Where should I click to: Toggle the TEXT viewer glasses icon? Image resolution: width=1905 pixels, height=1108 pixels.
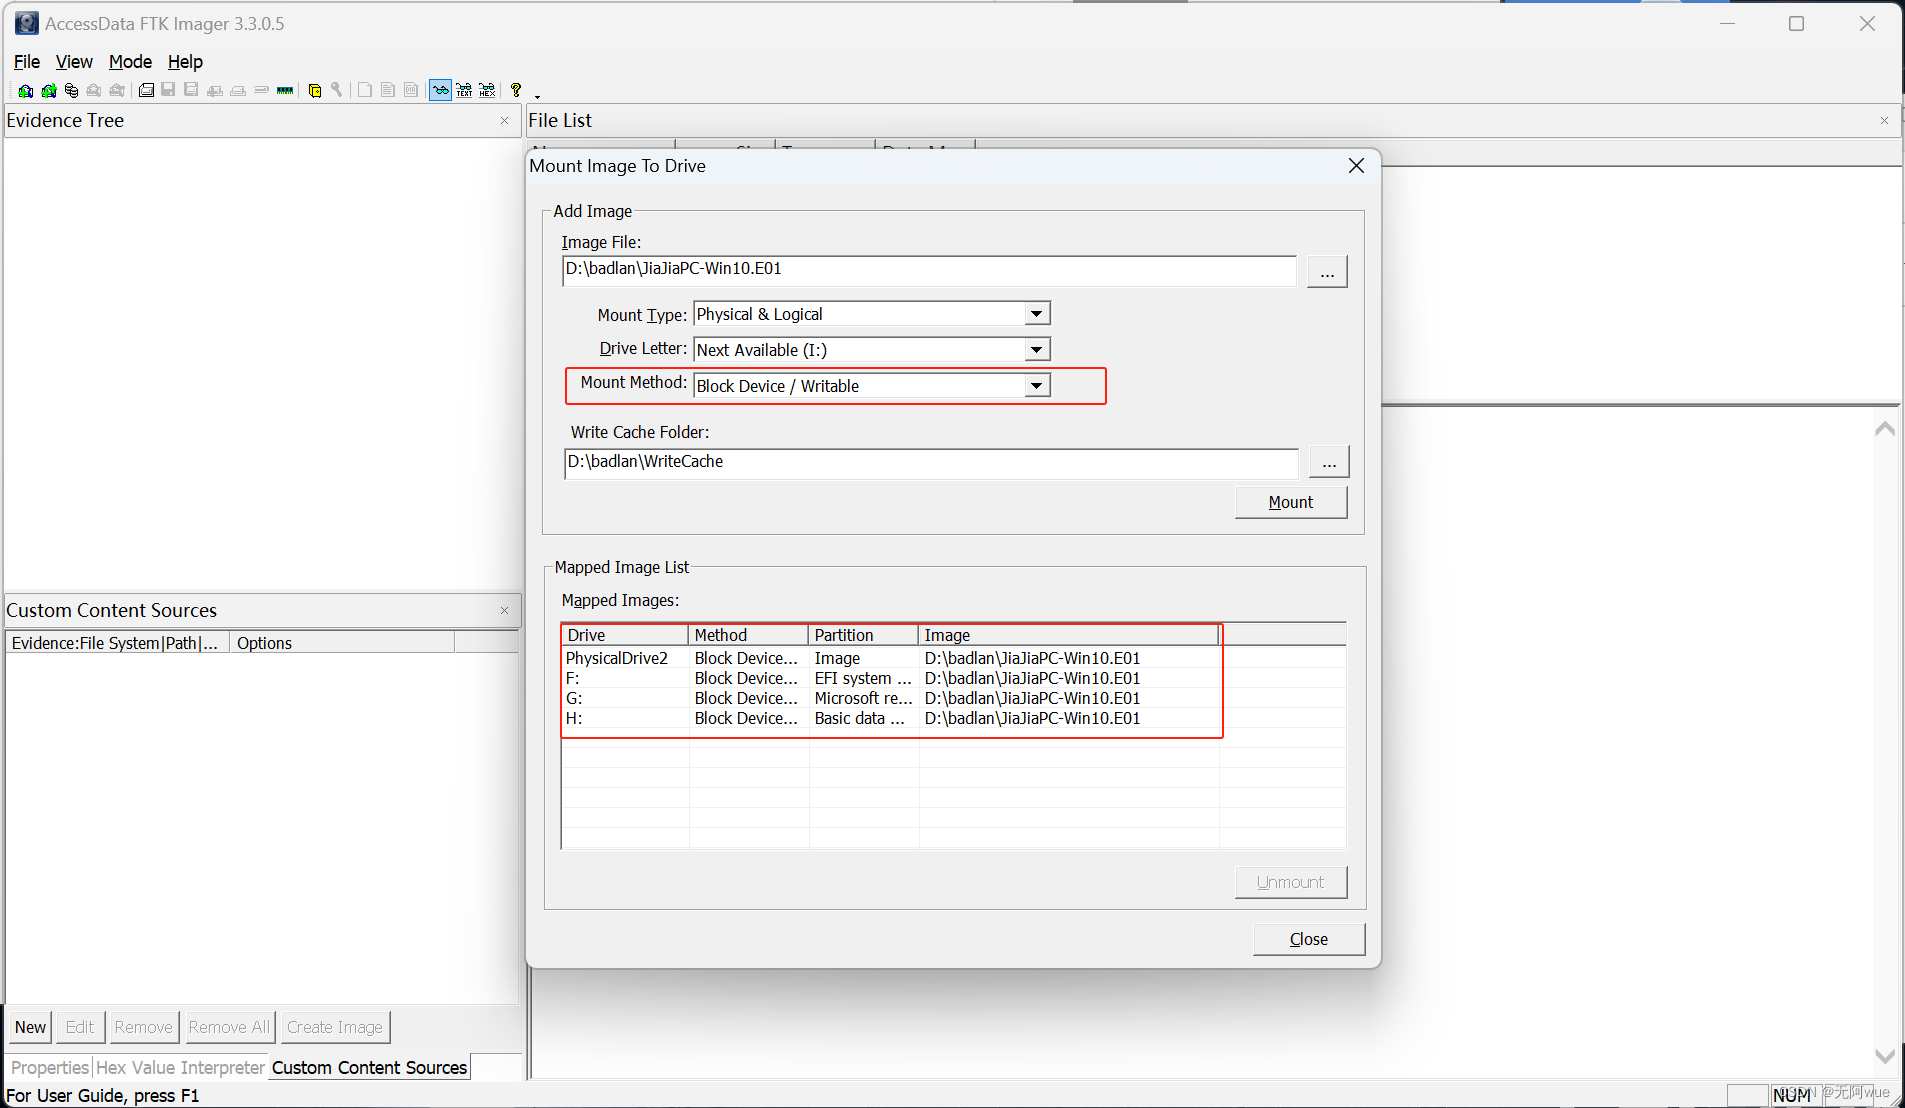click(x=464, y=90)
